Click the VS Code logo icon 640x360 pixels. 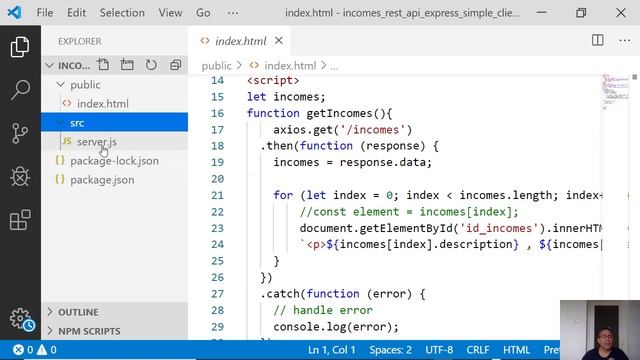click(x=14, y=13)
